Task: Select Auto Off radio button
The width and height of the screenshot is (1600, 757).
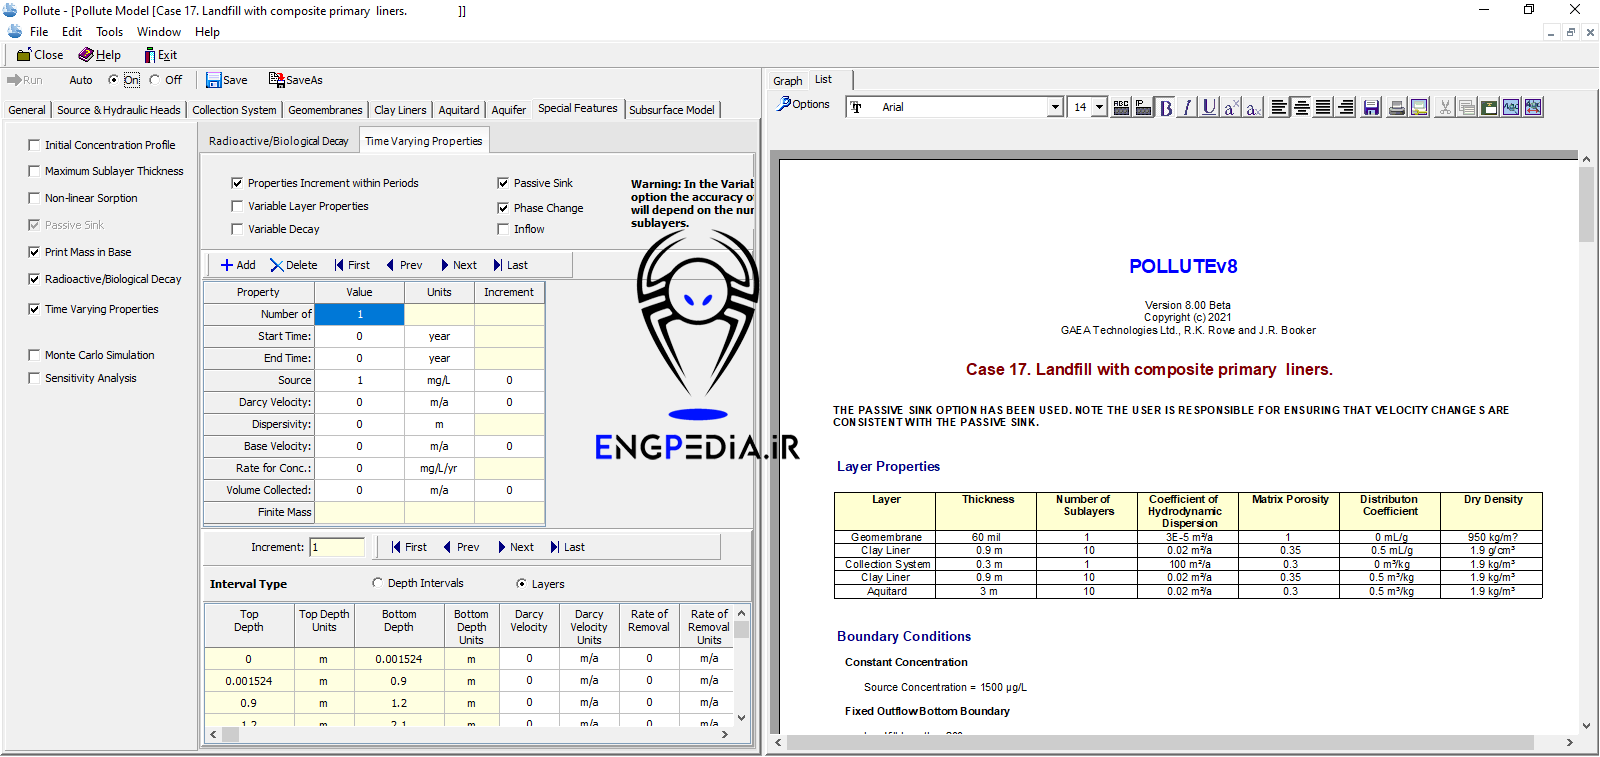Action: pos(154,80)
